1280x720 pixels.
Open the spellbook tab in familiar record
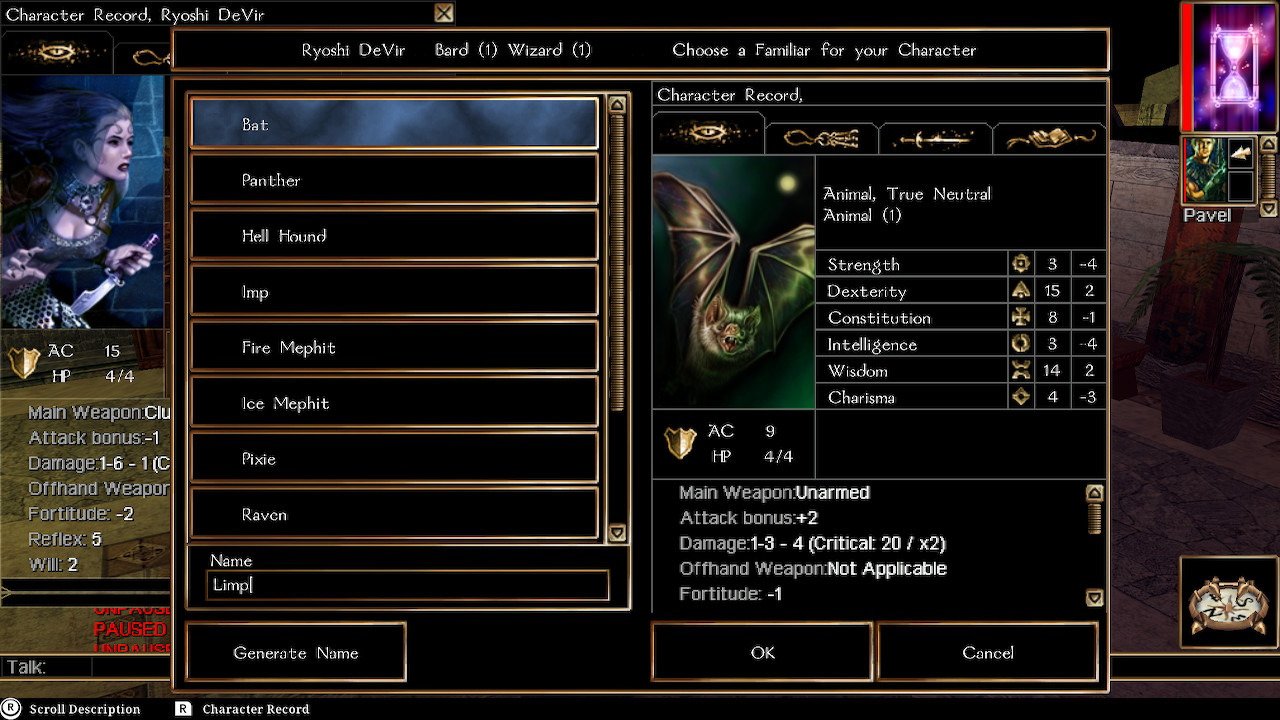(1049, 139)
